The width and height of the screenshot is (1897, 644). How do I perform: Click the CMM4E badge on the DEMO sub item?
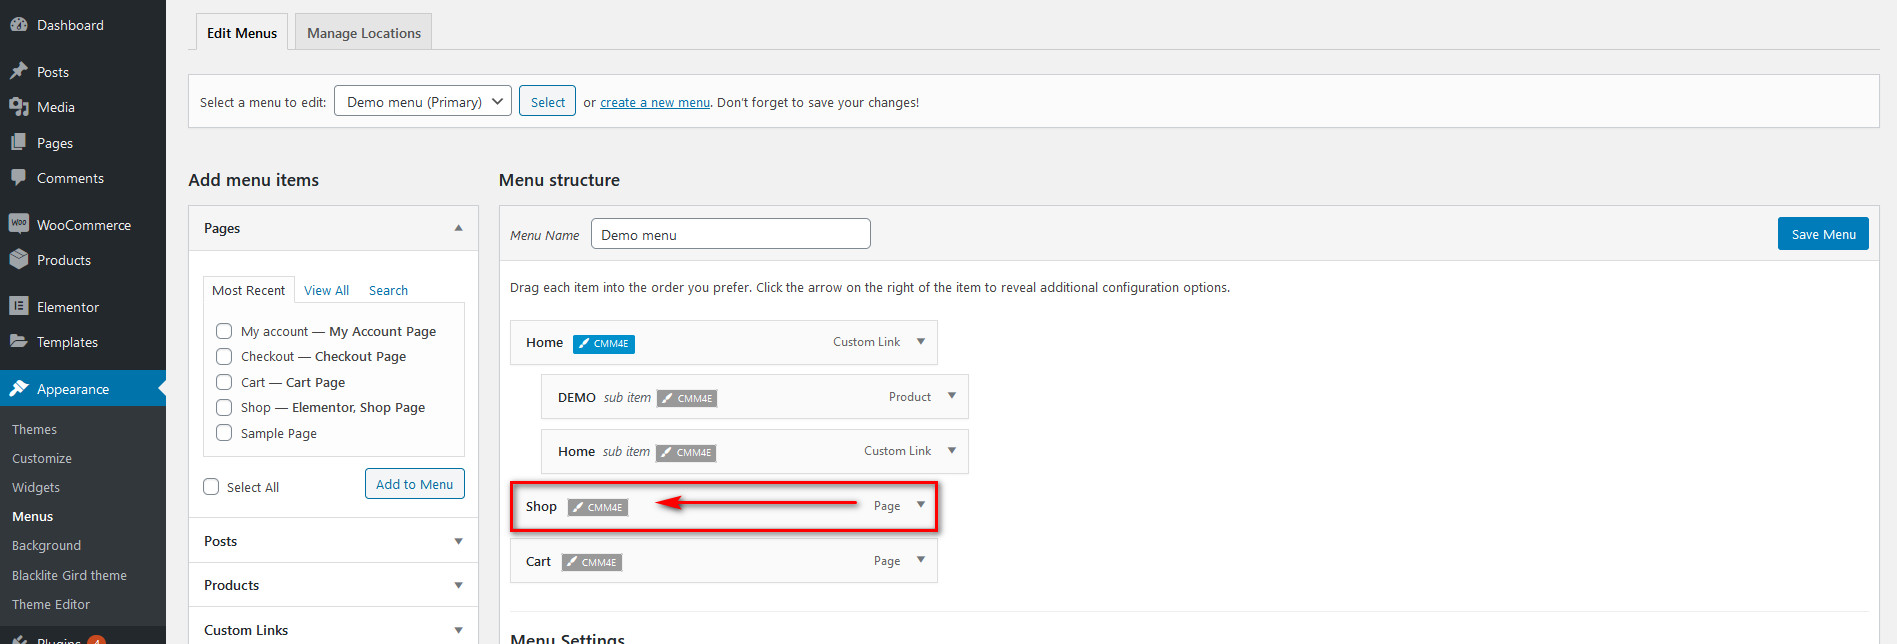687,398
